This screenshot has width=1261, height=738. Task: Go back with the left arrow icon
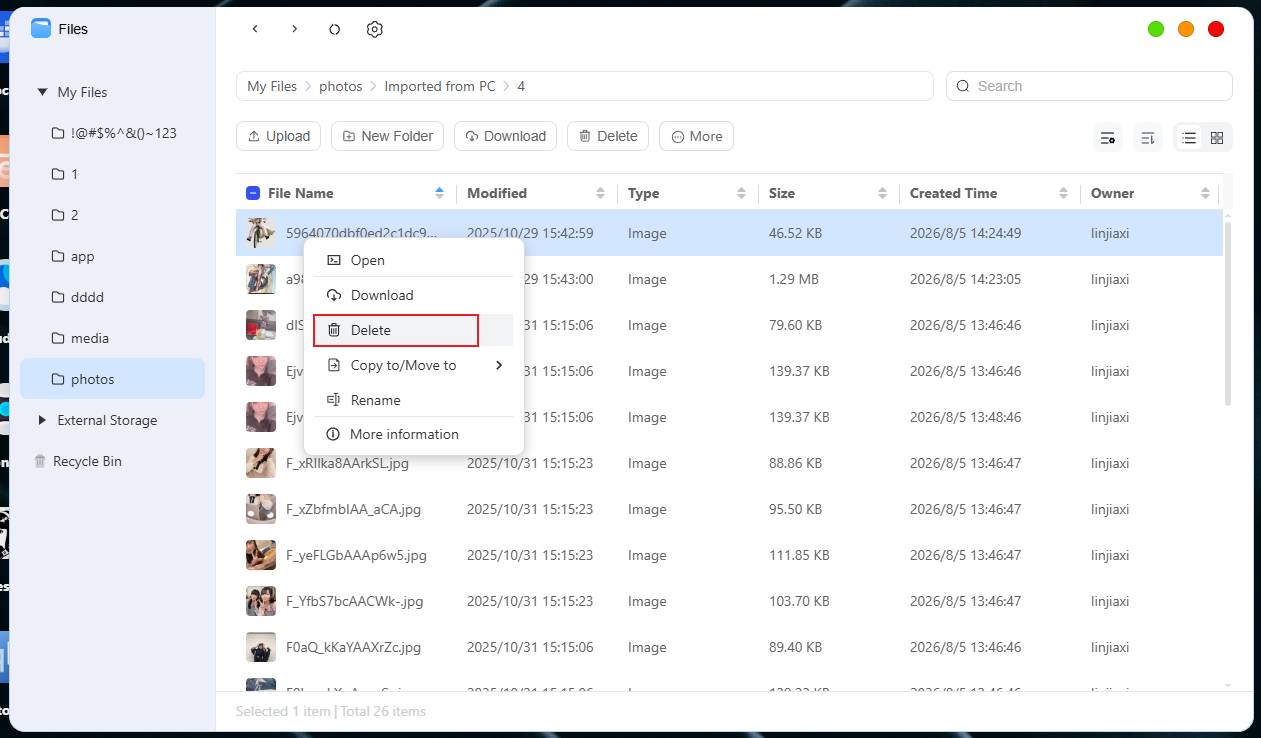point(255,29)
